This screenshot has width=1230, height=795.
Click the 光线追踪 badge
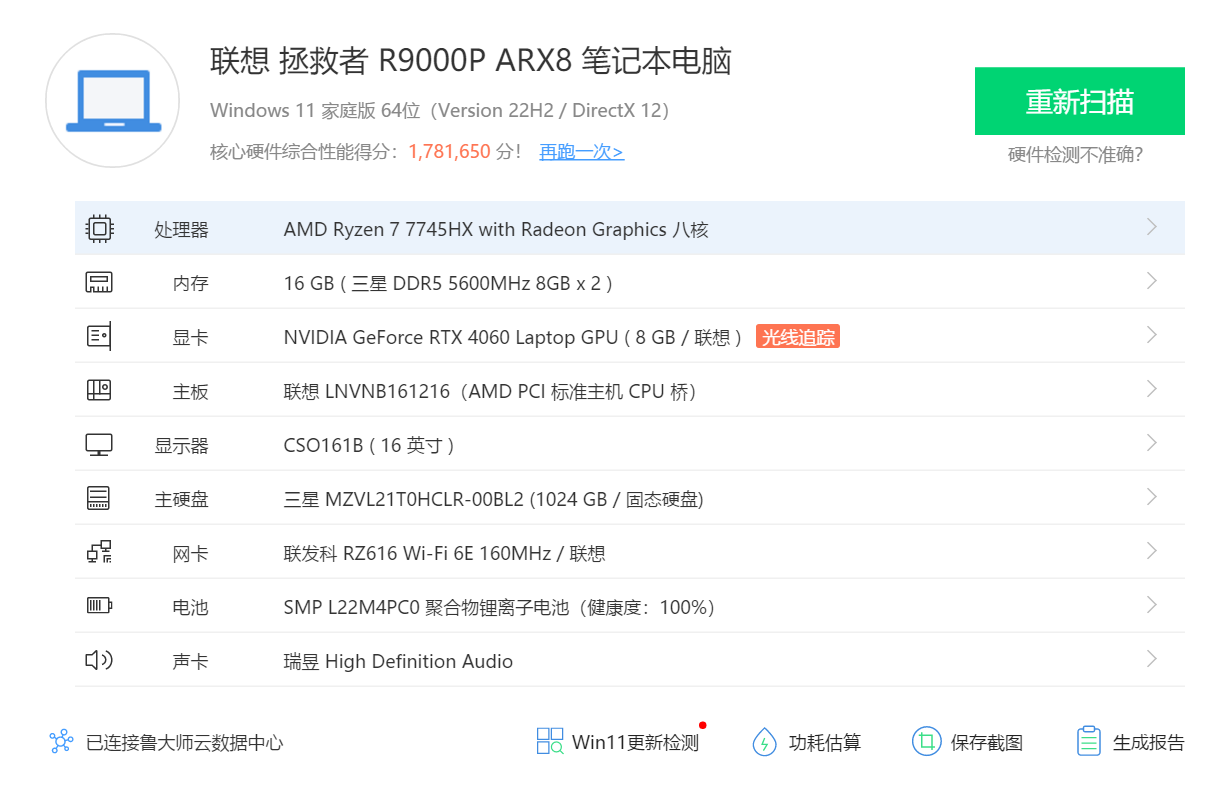pos(798,337)
